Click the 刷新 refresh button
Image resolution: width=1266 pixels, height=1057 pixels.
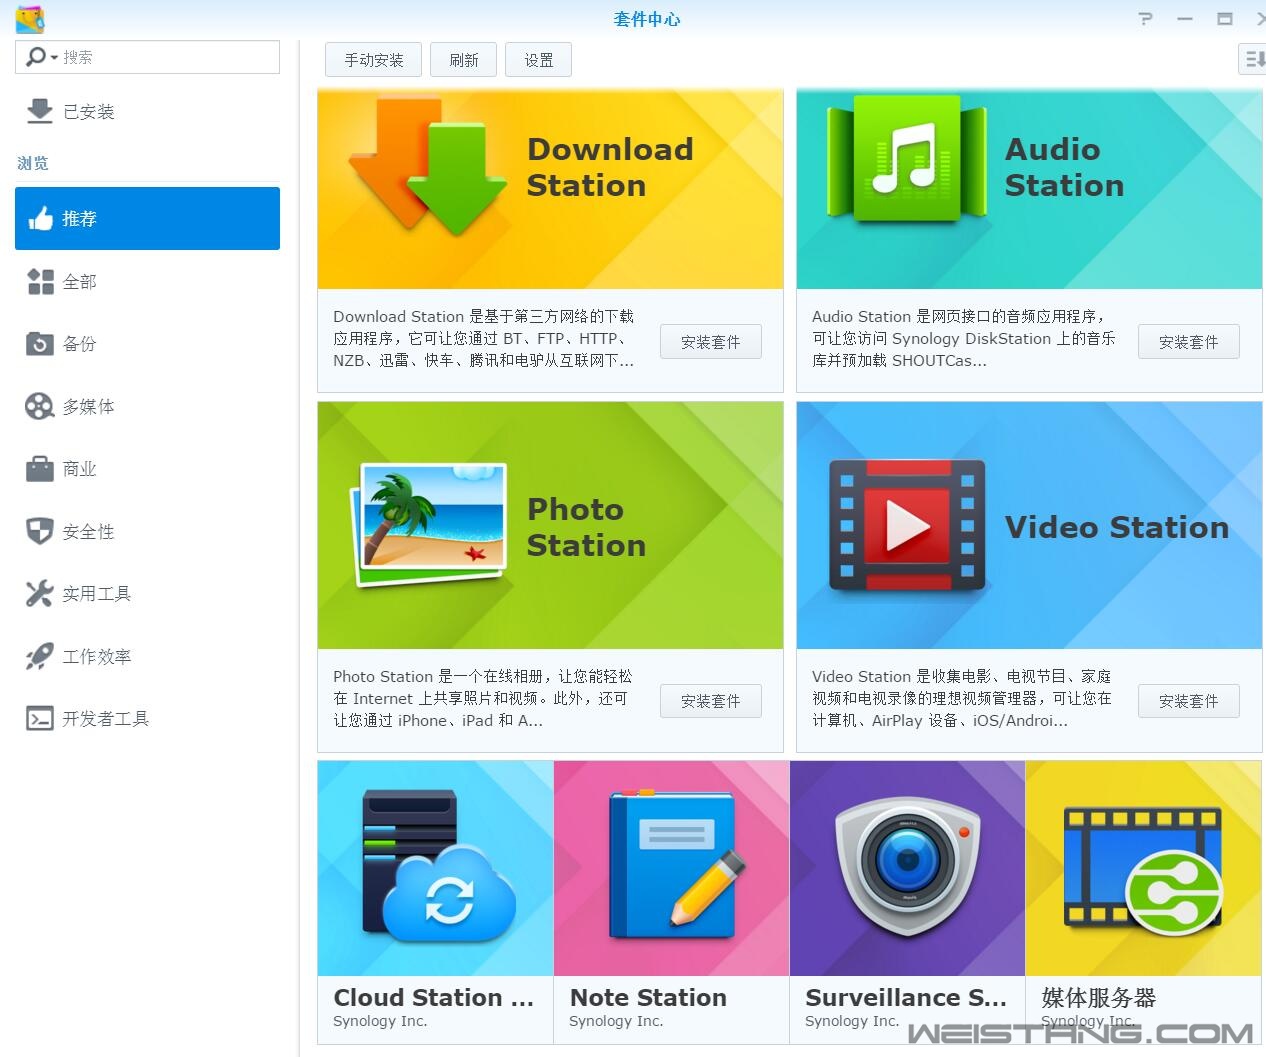[464, 60]
